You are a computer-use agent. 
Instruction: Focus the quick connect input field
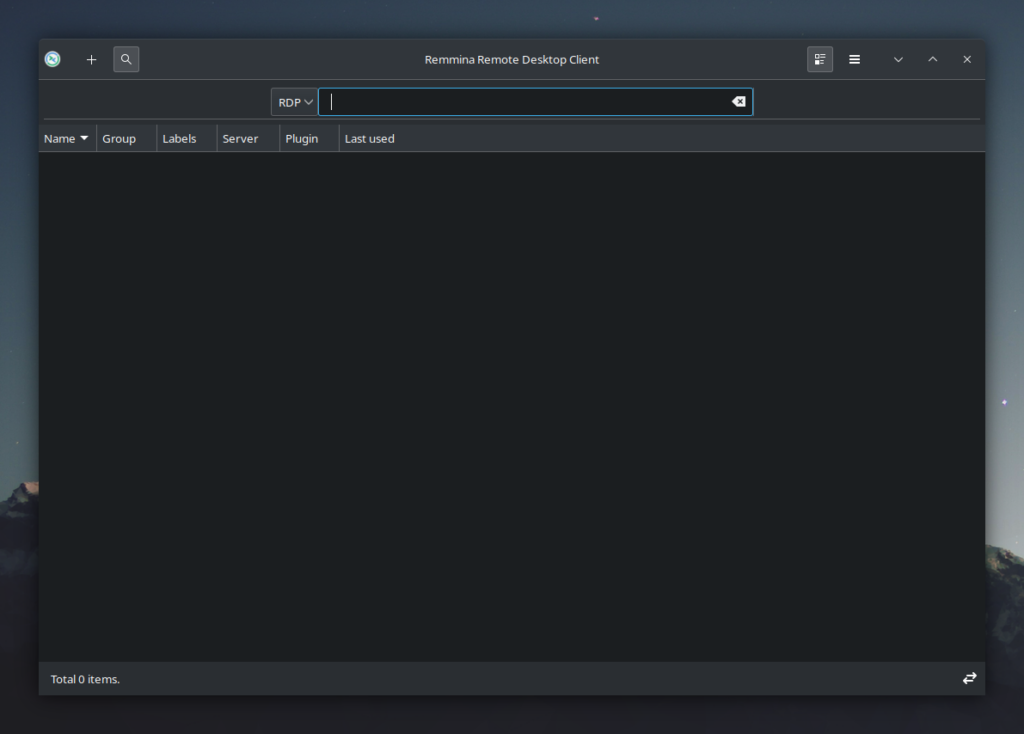[x=520, y=101]
